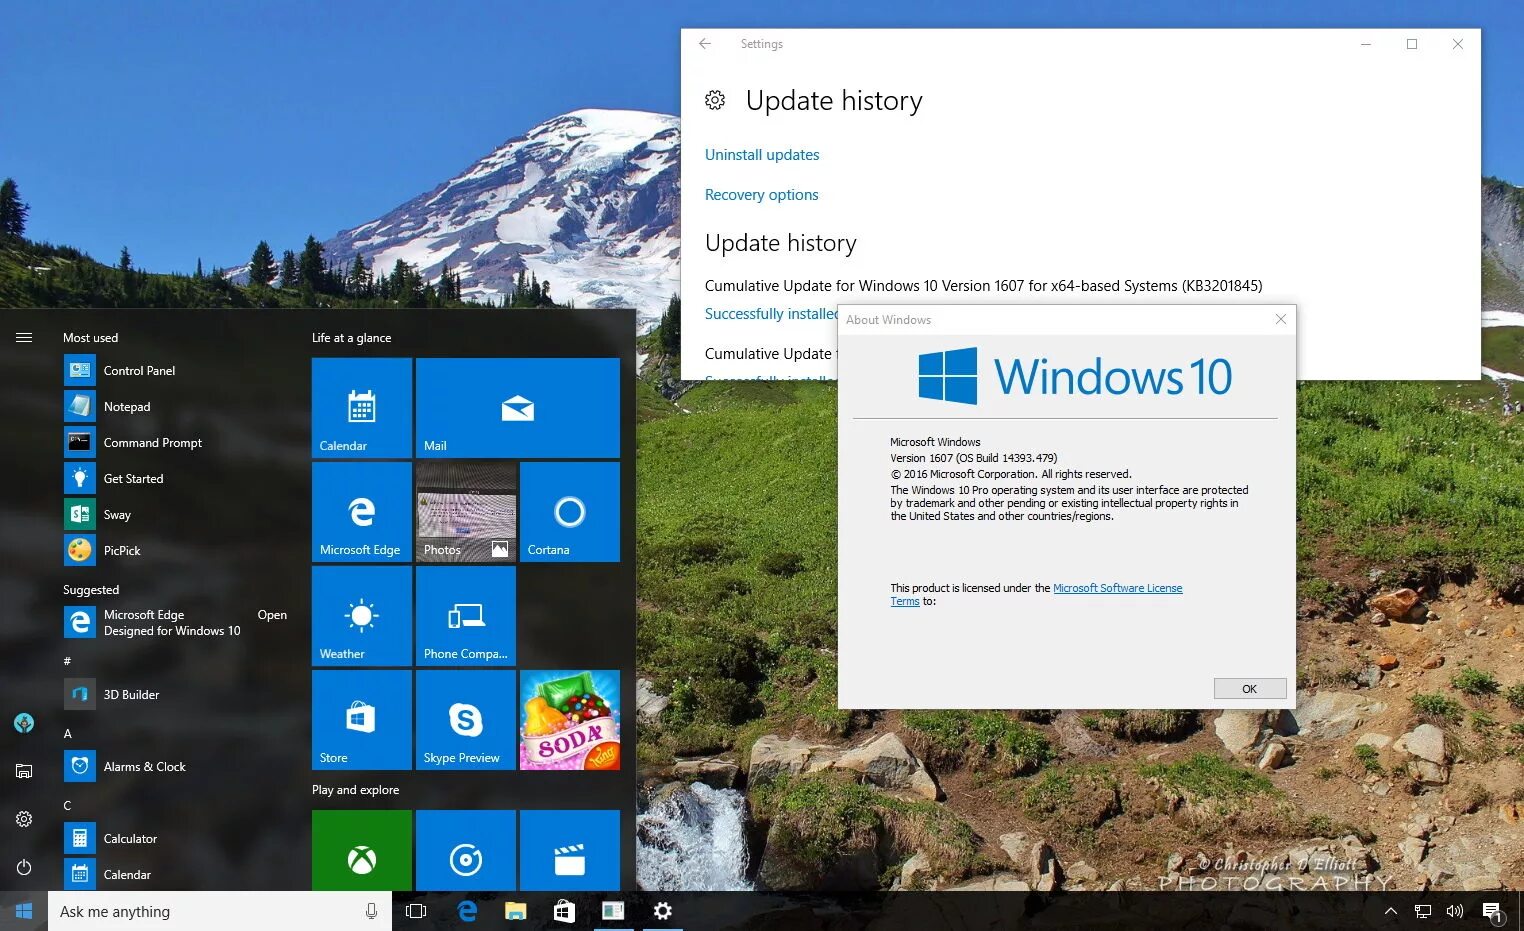Select the 'A' letter group header
Image resolution: width=1524 pixels, height=931 pixels.
[x=67, y=733]
